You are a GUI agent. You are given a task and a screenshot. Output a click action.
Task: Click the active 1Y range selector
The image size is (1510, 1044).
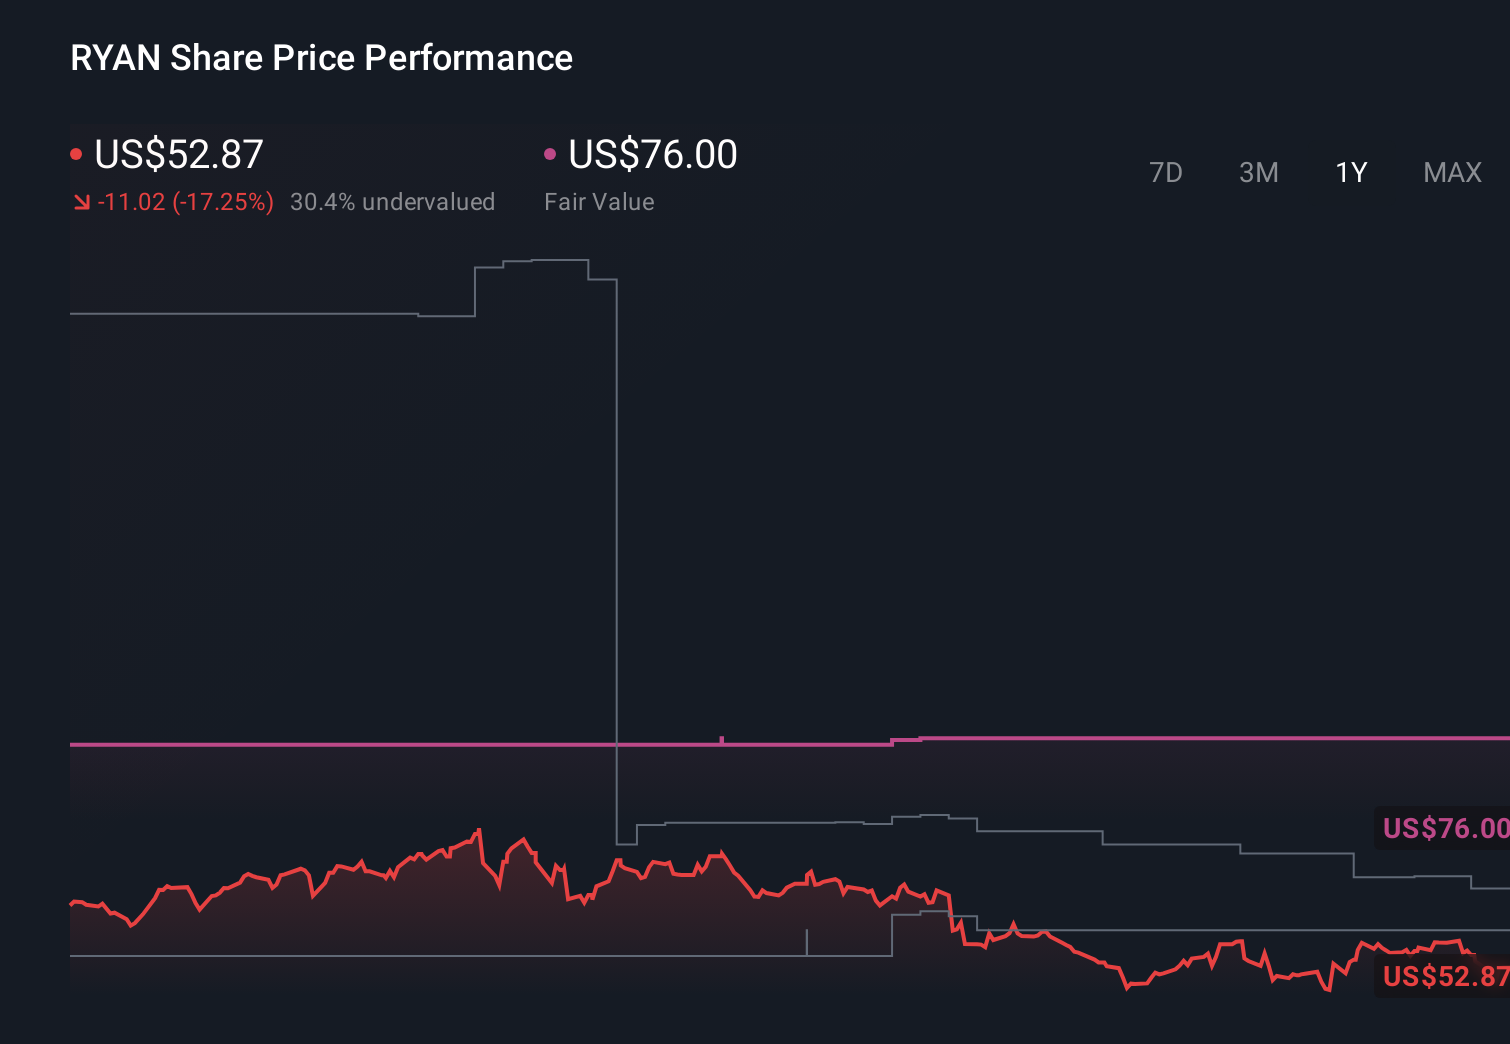(1350, 172)
